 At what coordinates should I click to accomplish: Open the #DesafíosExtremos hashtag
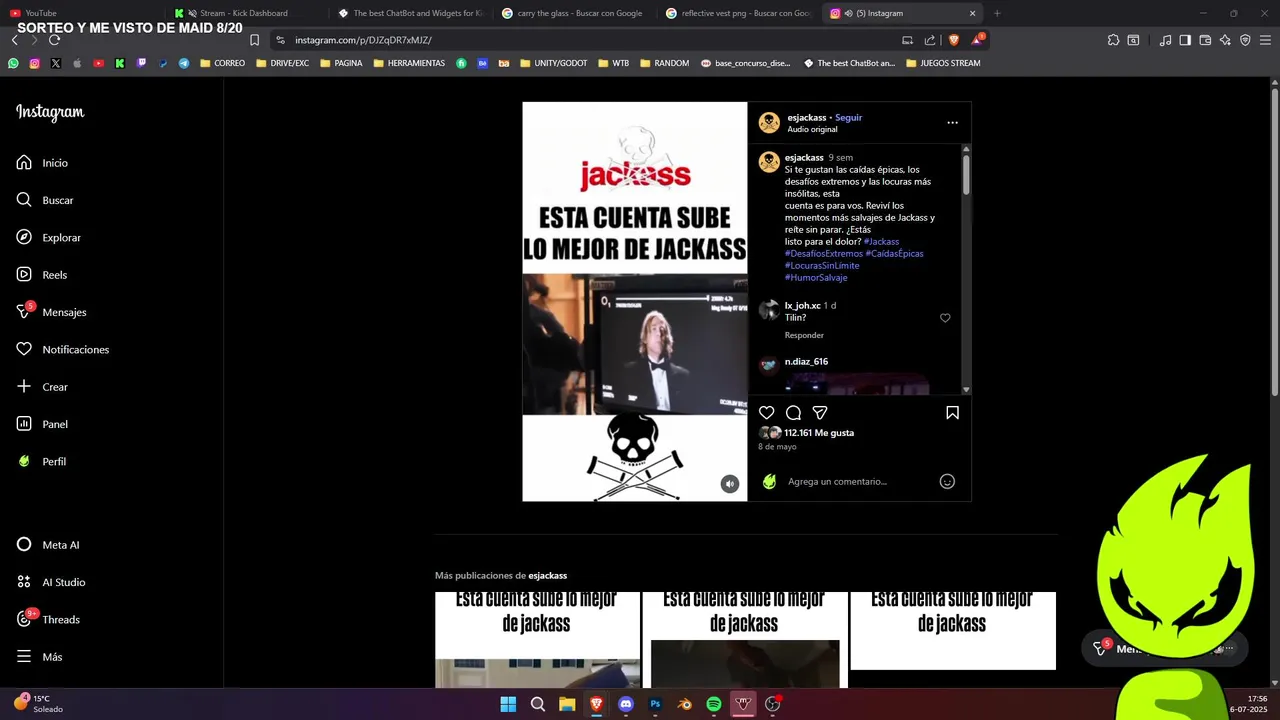coord(823,254)
